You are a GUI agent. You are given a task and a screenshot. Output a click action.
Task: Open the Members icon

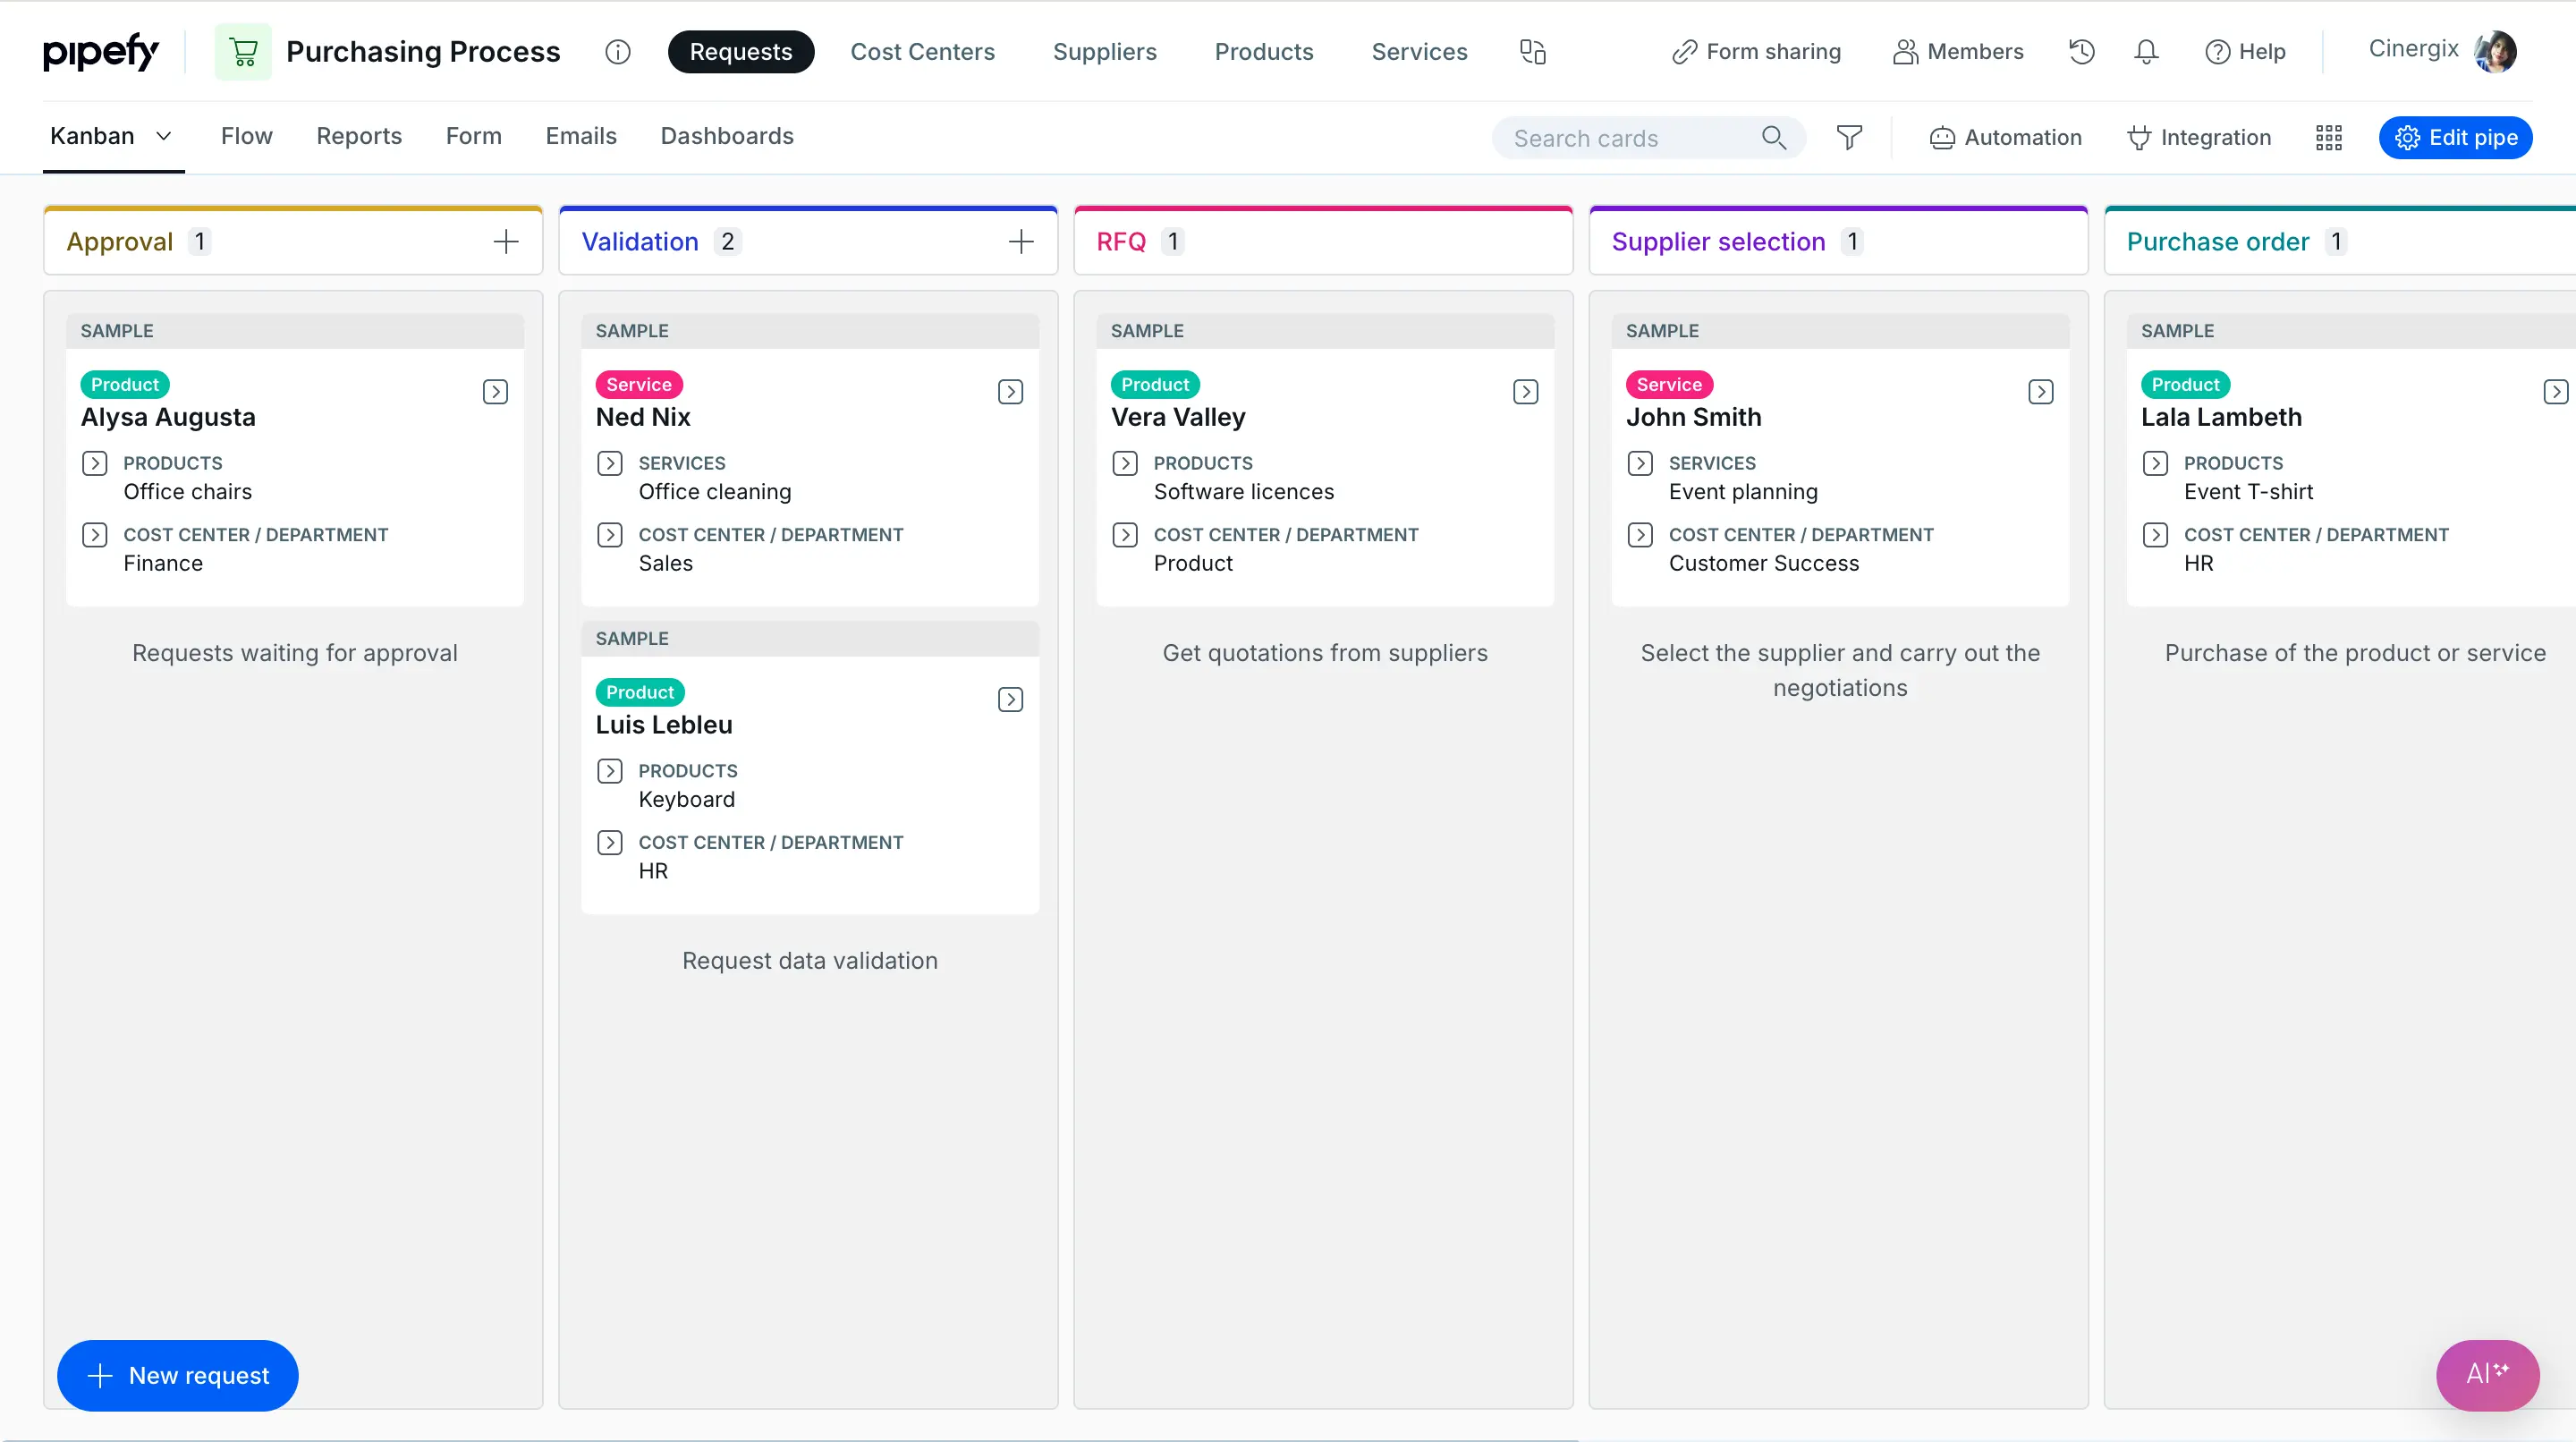tap(1959, 49)
